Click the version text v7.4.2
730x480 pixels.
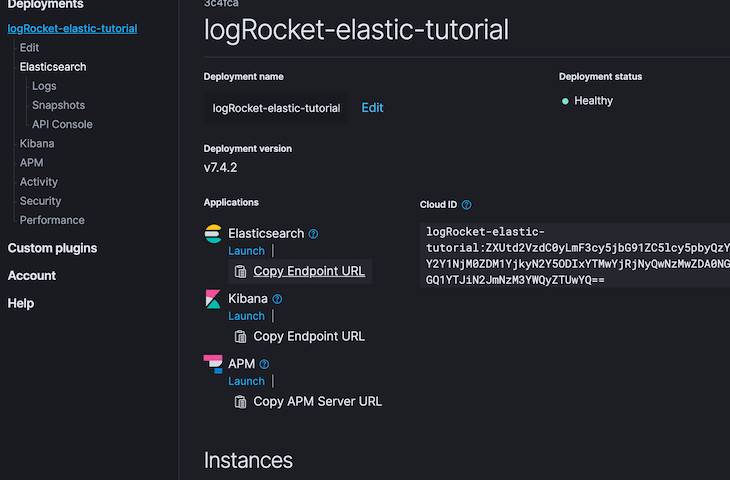pyautogui.click(x=220, y=168)
